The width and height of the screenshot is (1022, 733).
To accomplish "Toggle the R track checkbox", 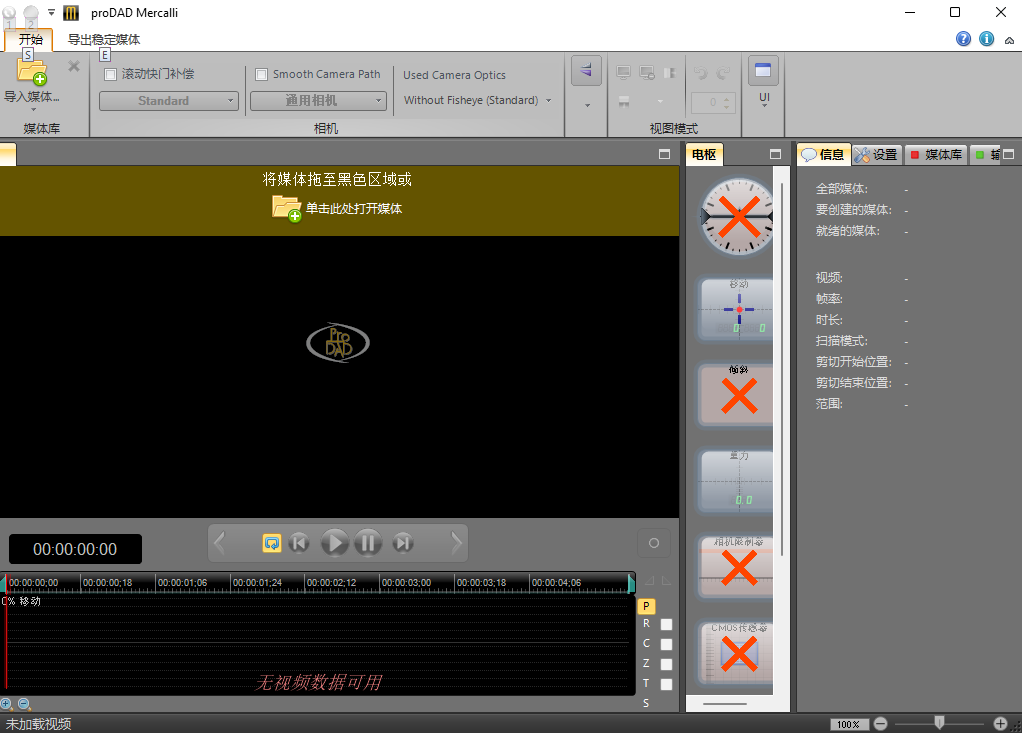I will pyautogui.click(x=666, y=624).
